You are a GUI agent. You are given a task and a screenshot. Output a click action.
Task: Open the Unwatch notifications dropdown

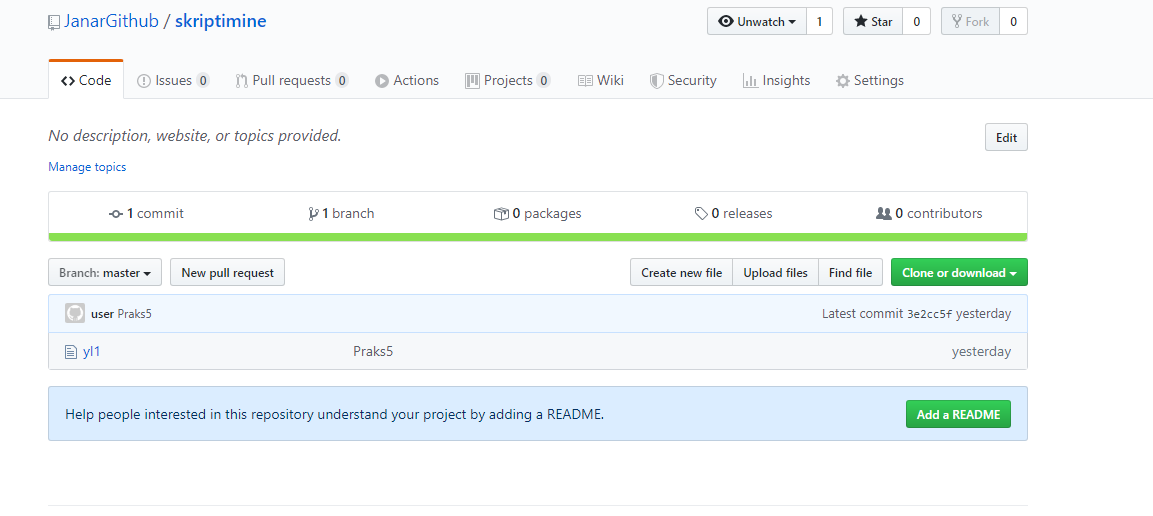[757, 21]
